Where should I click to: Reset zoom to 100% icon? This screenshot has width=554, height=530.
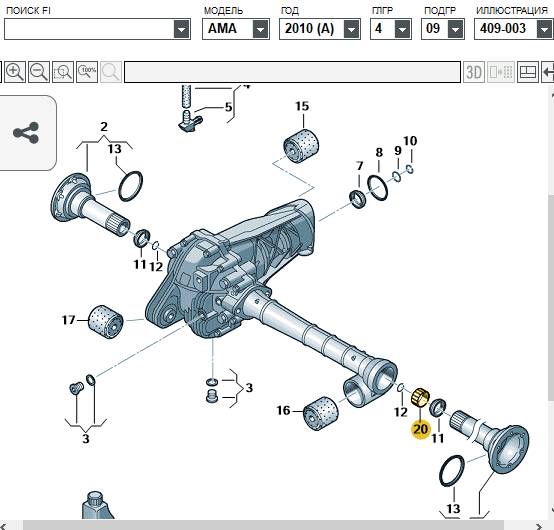pos(87,72)
